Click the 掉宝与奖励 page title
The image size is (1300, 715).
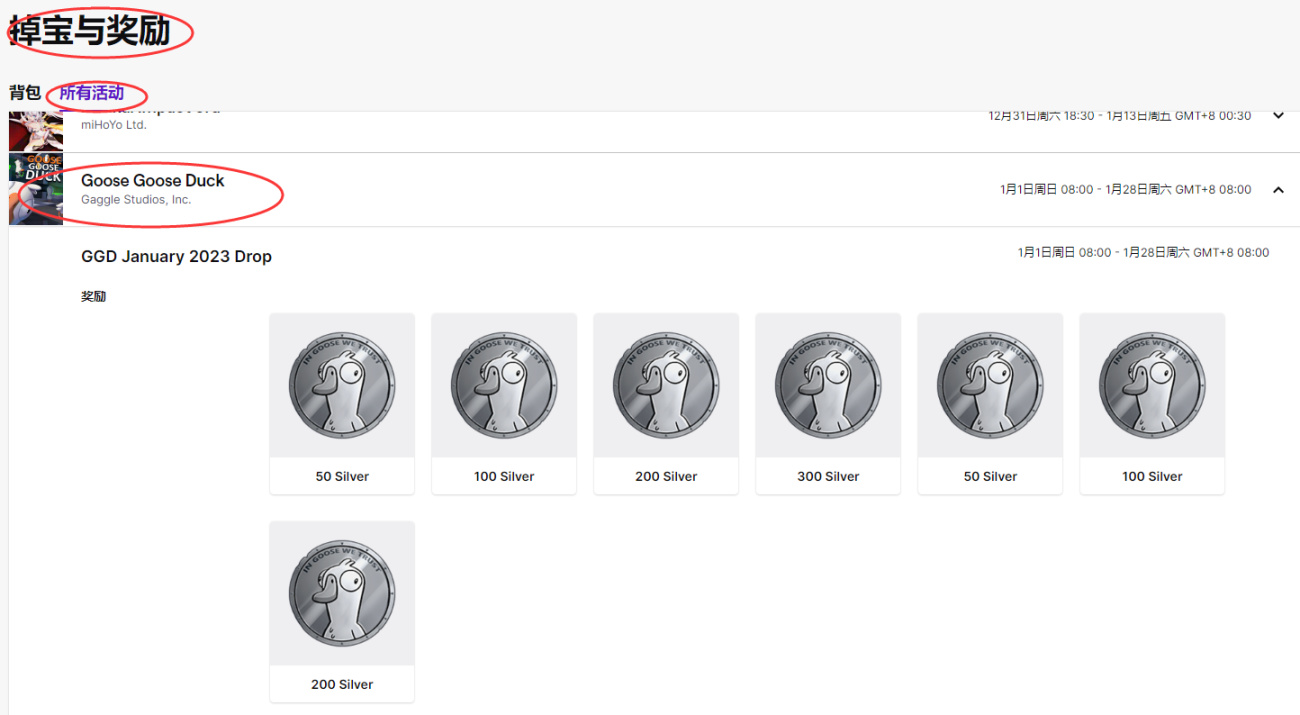click(x=90, y=32)
